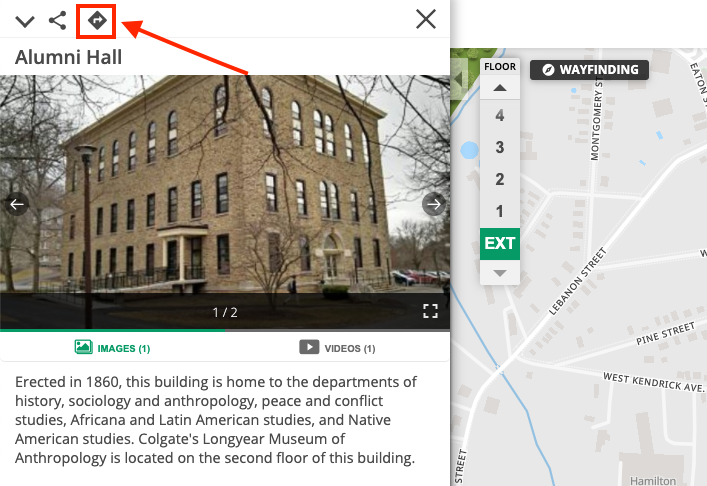Click the image slideshow progress bar
Viewport: 707px width, 486px height.
coord(225,330)
